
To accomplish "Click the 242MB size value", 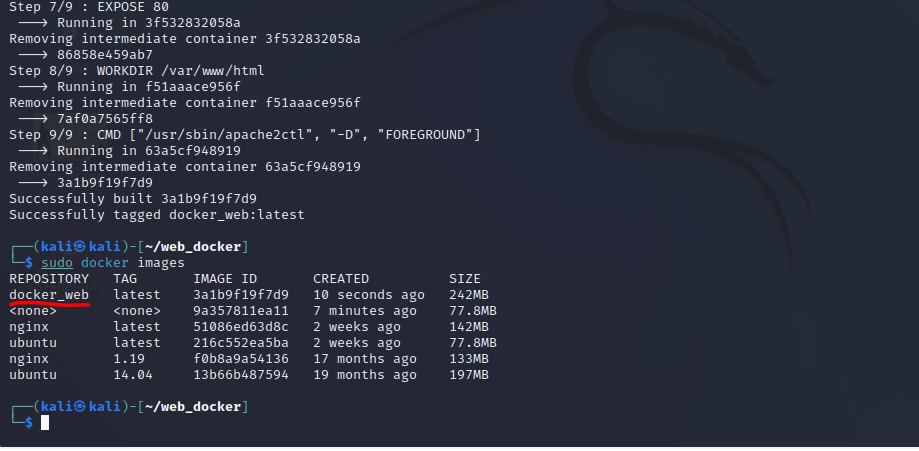I will 469,294.
